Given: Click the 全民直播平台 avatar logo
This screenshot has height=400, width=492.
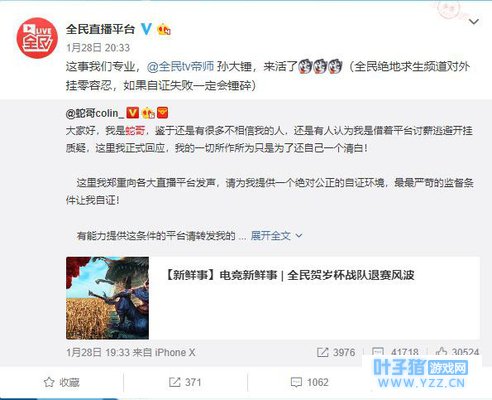Looking at the screenshot, I should (x=37, y=38).
